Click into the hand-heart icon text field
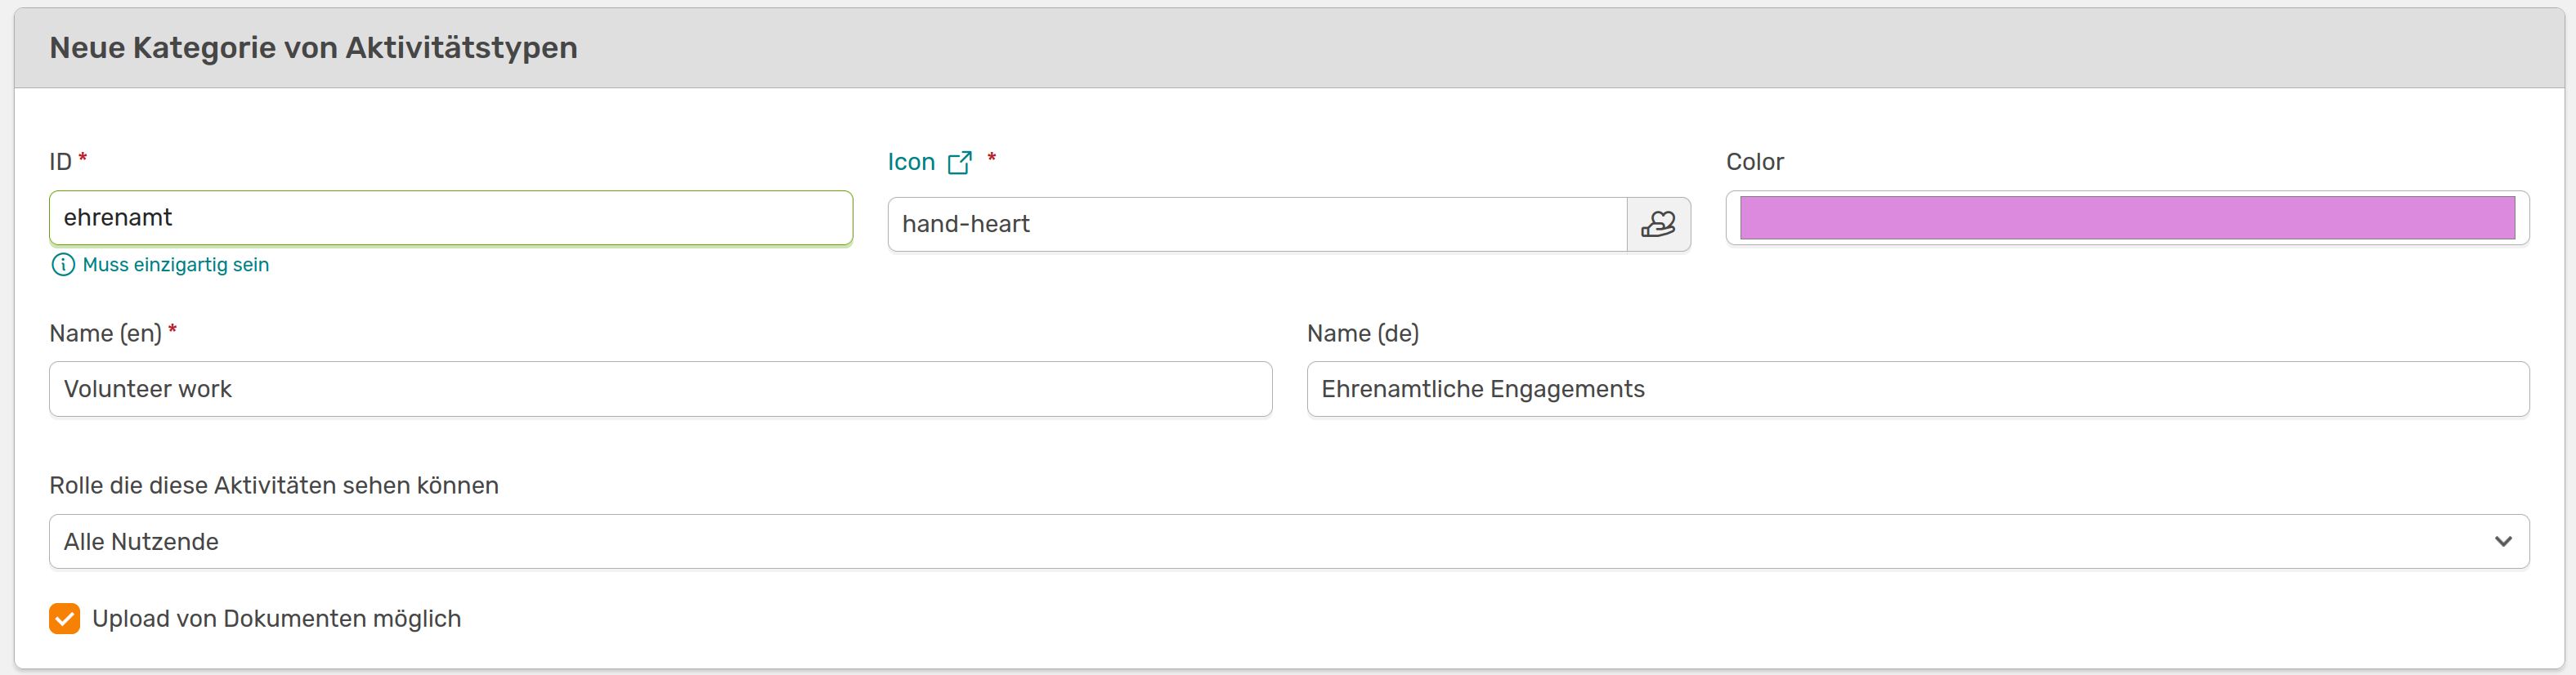This screenshot has width=2576, height=675. point(1257,224)
